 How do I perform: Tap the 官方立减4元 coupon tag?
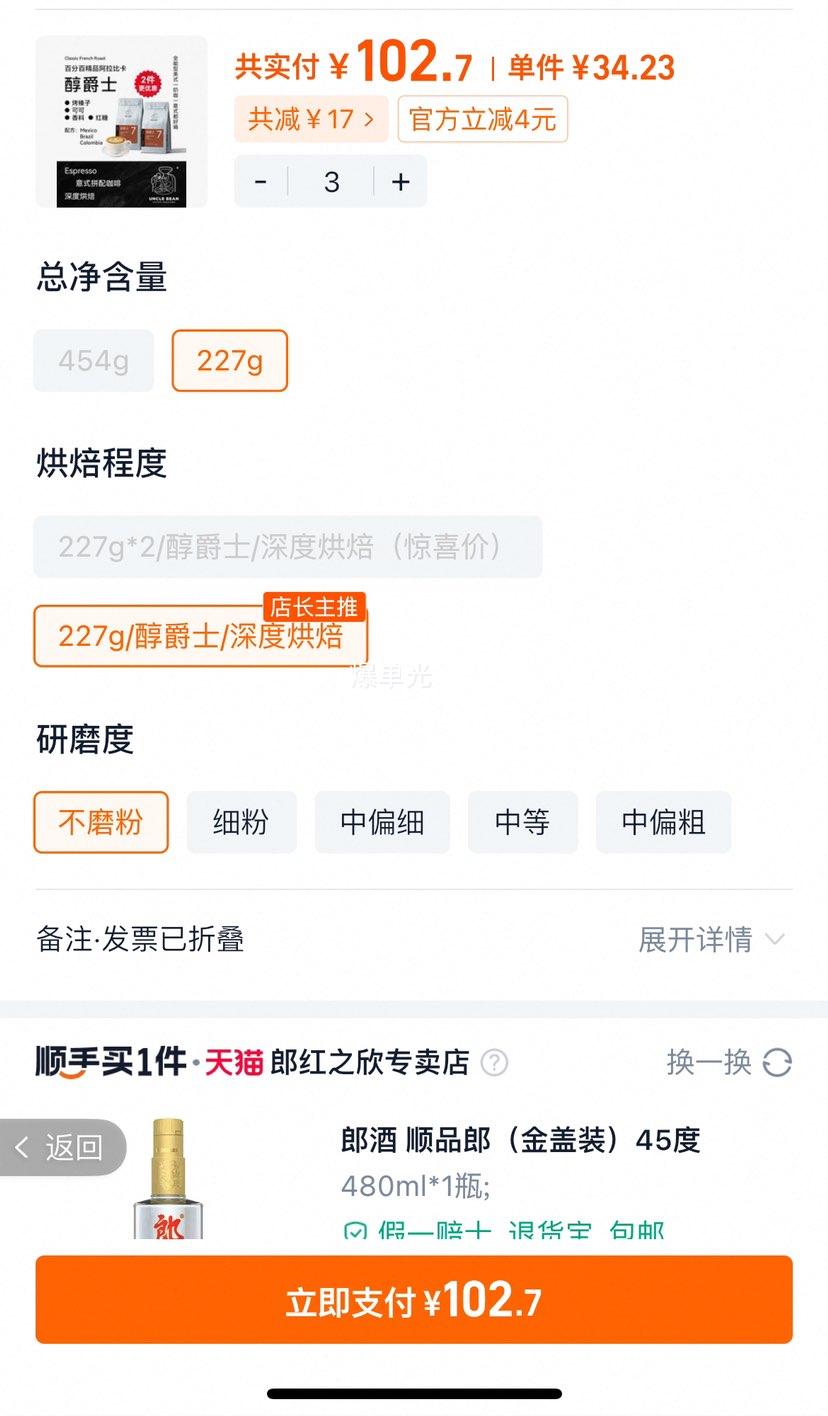coord(483,120)
